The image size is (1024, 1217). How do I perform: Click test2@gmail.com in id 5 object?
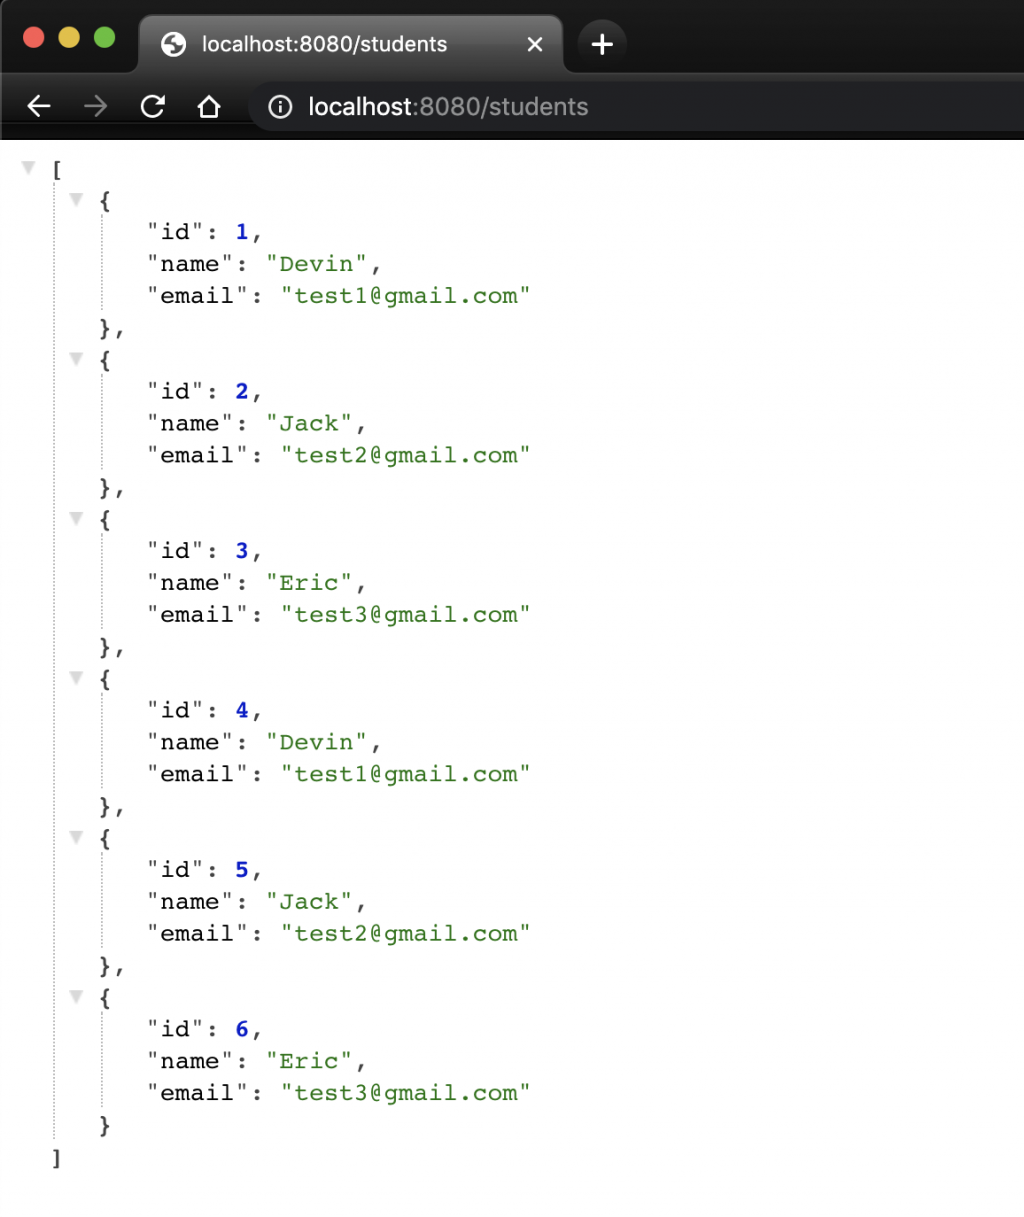pos(405,934)
